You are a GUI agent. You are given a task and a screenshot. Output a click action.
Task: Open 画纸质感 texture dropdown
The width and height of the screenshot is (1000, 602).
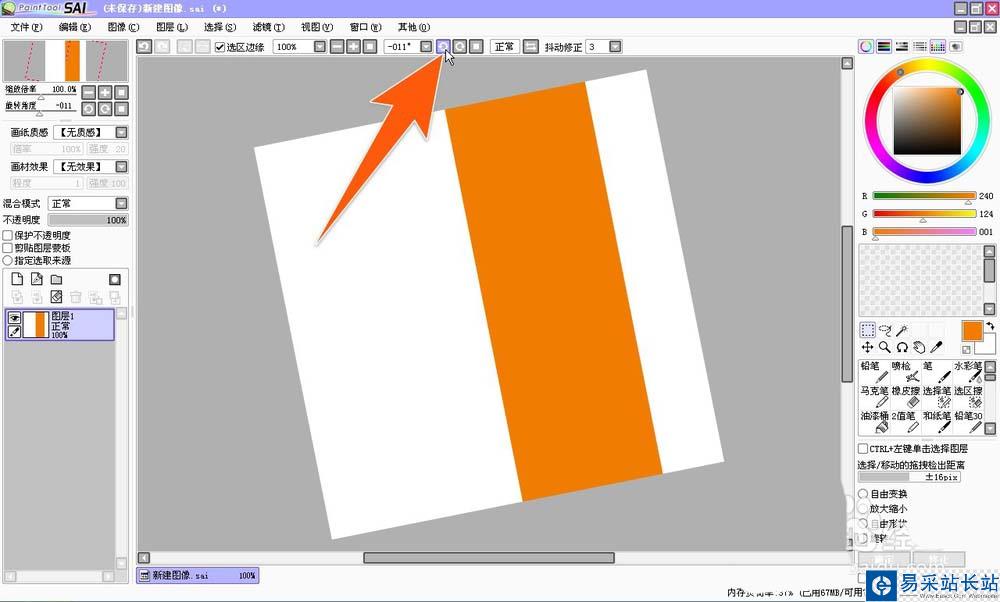click(121, 132)
